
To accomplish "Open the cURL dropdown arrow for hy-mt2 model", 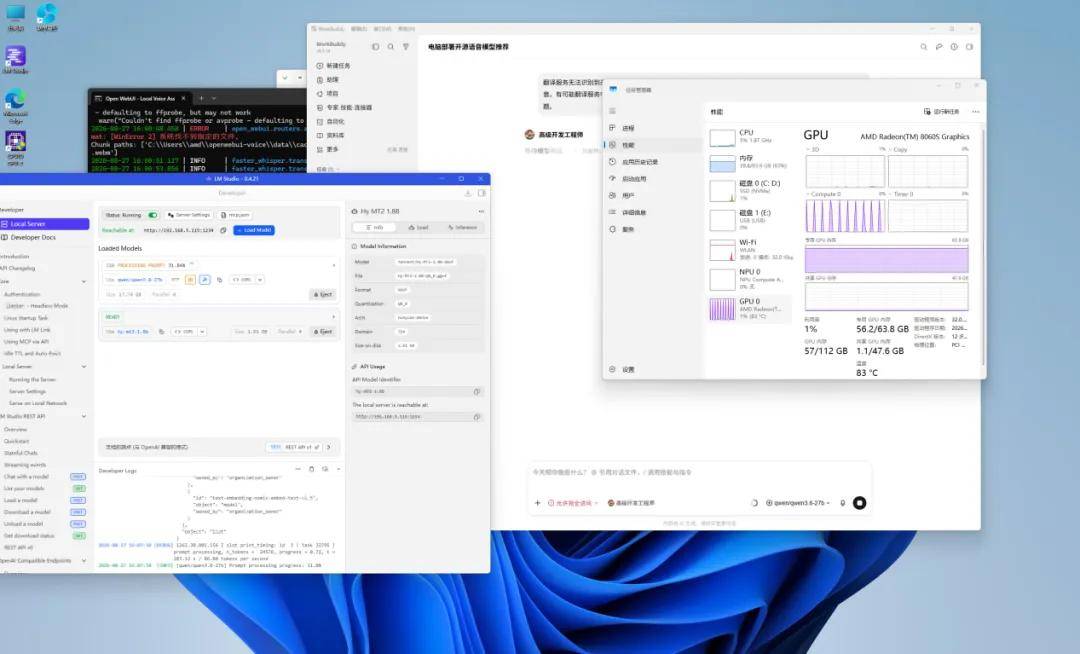I will click(202, 331).
